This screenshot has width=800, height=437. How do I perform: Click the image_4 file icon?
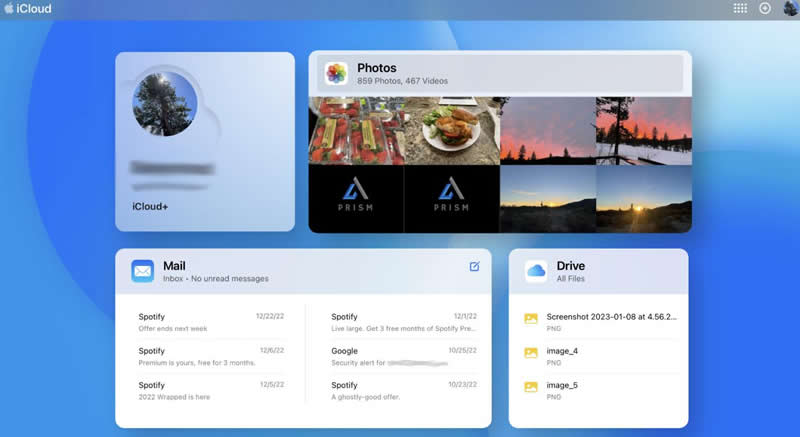(531, 353)
